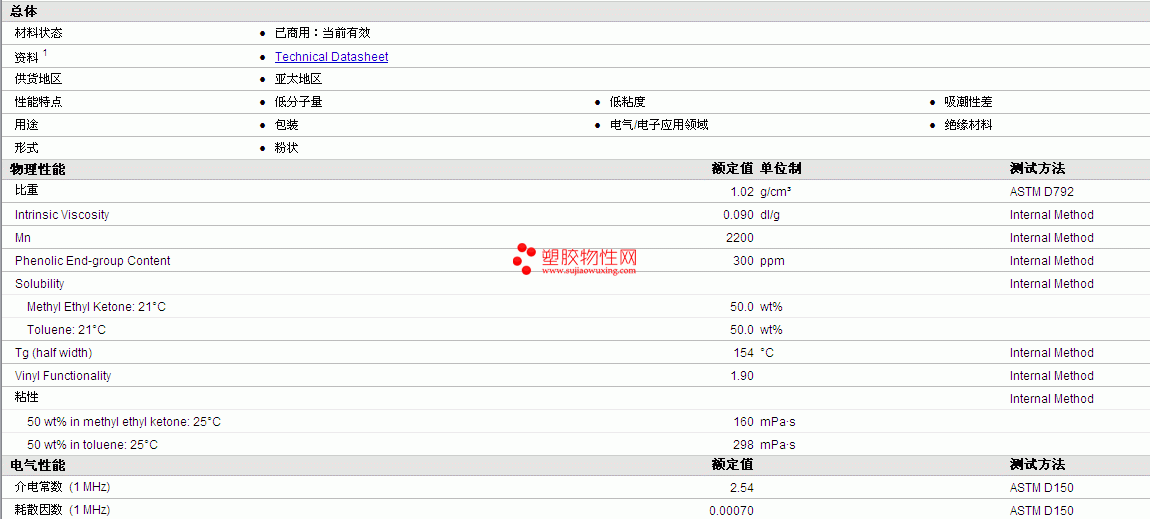This screenshot has width=1150, height=519.
Task: Click the Tg (half width) label
Action: [54, 353]
